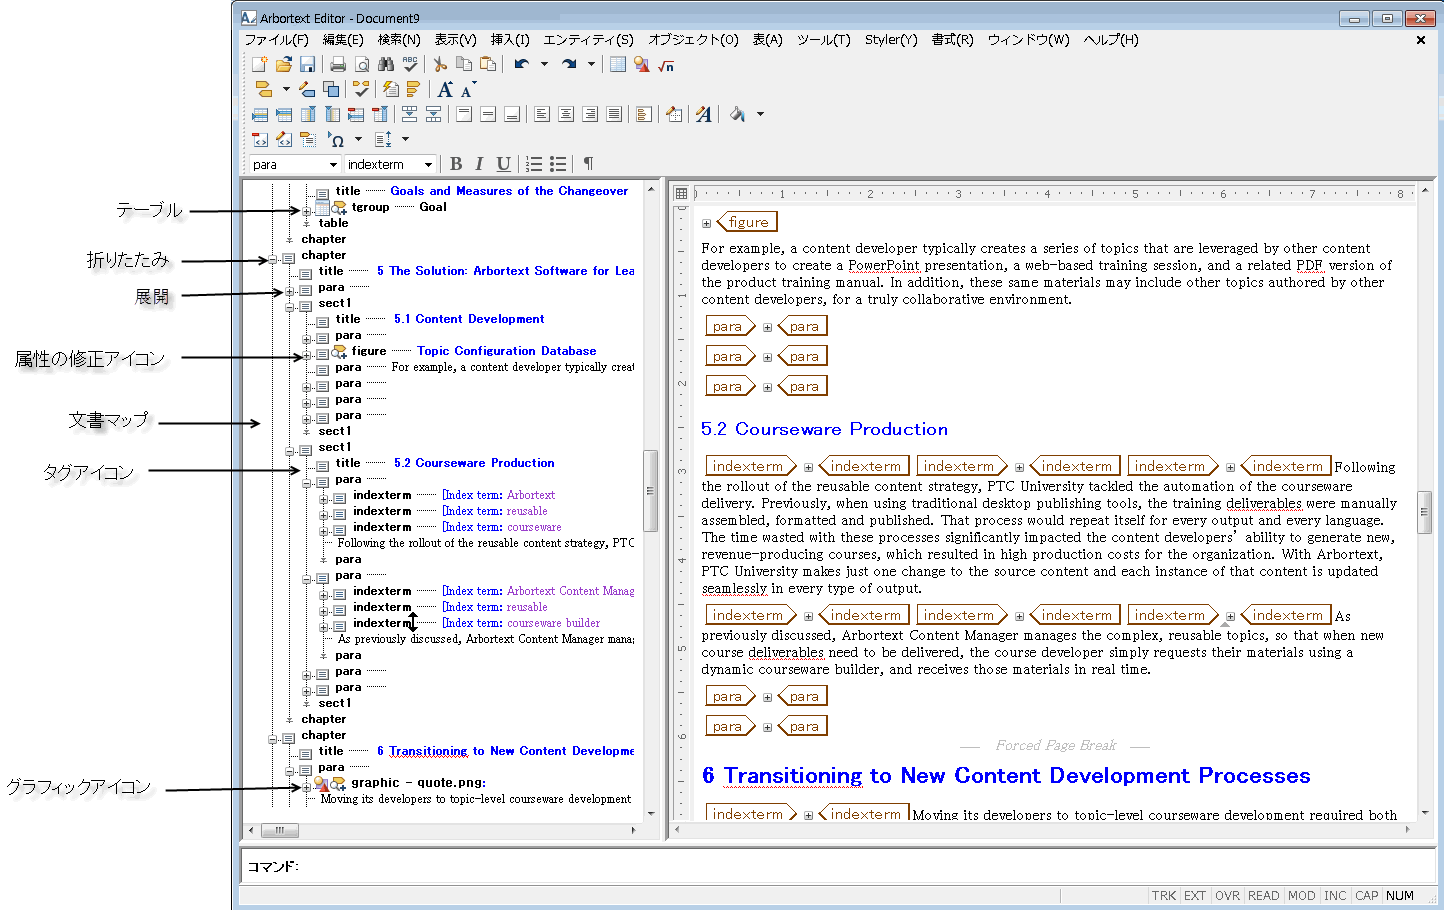Click the Insert Equation square-root icon
The height and width of the screenshot is (910, 1444).
(x=666, y=64)
